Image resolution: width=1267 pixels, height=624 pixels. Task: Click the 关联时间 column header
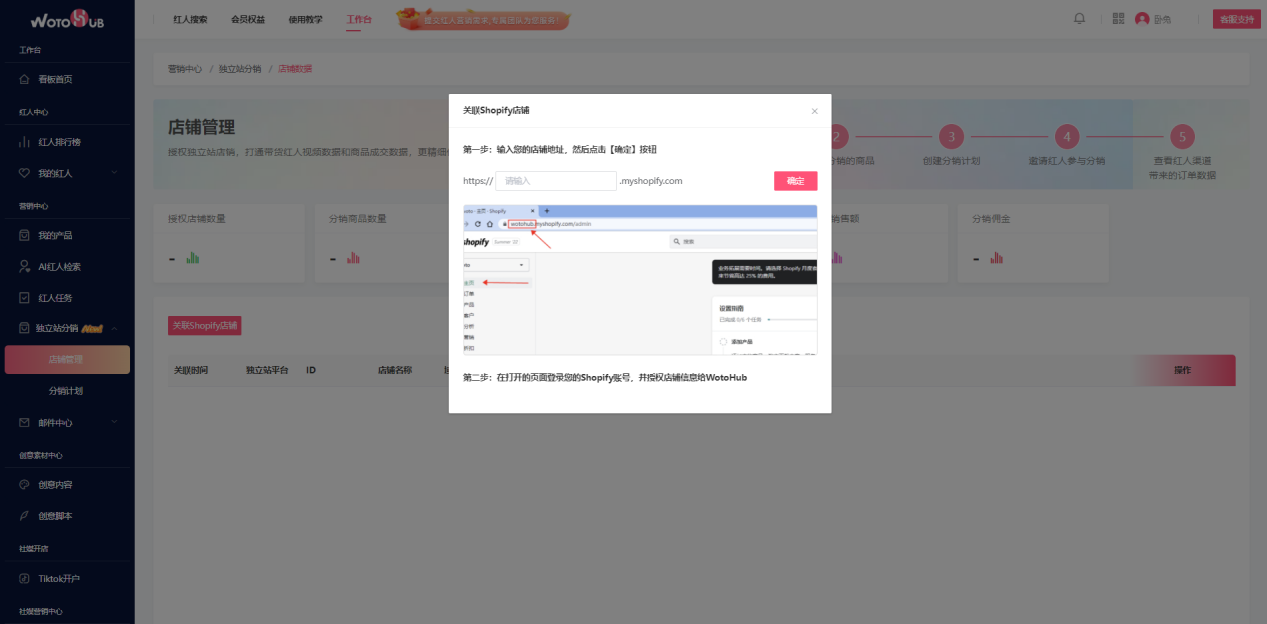[191, 370]
